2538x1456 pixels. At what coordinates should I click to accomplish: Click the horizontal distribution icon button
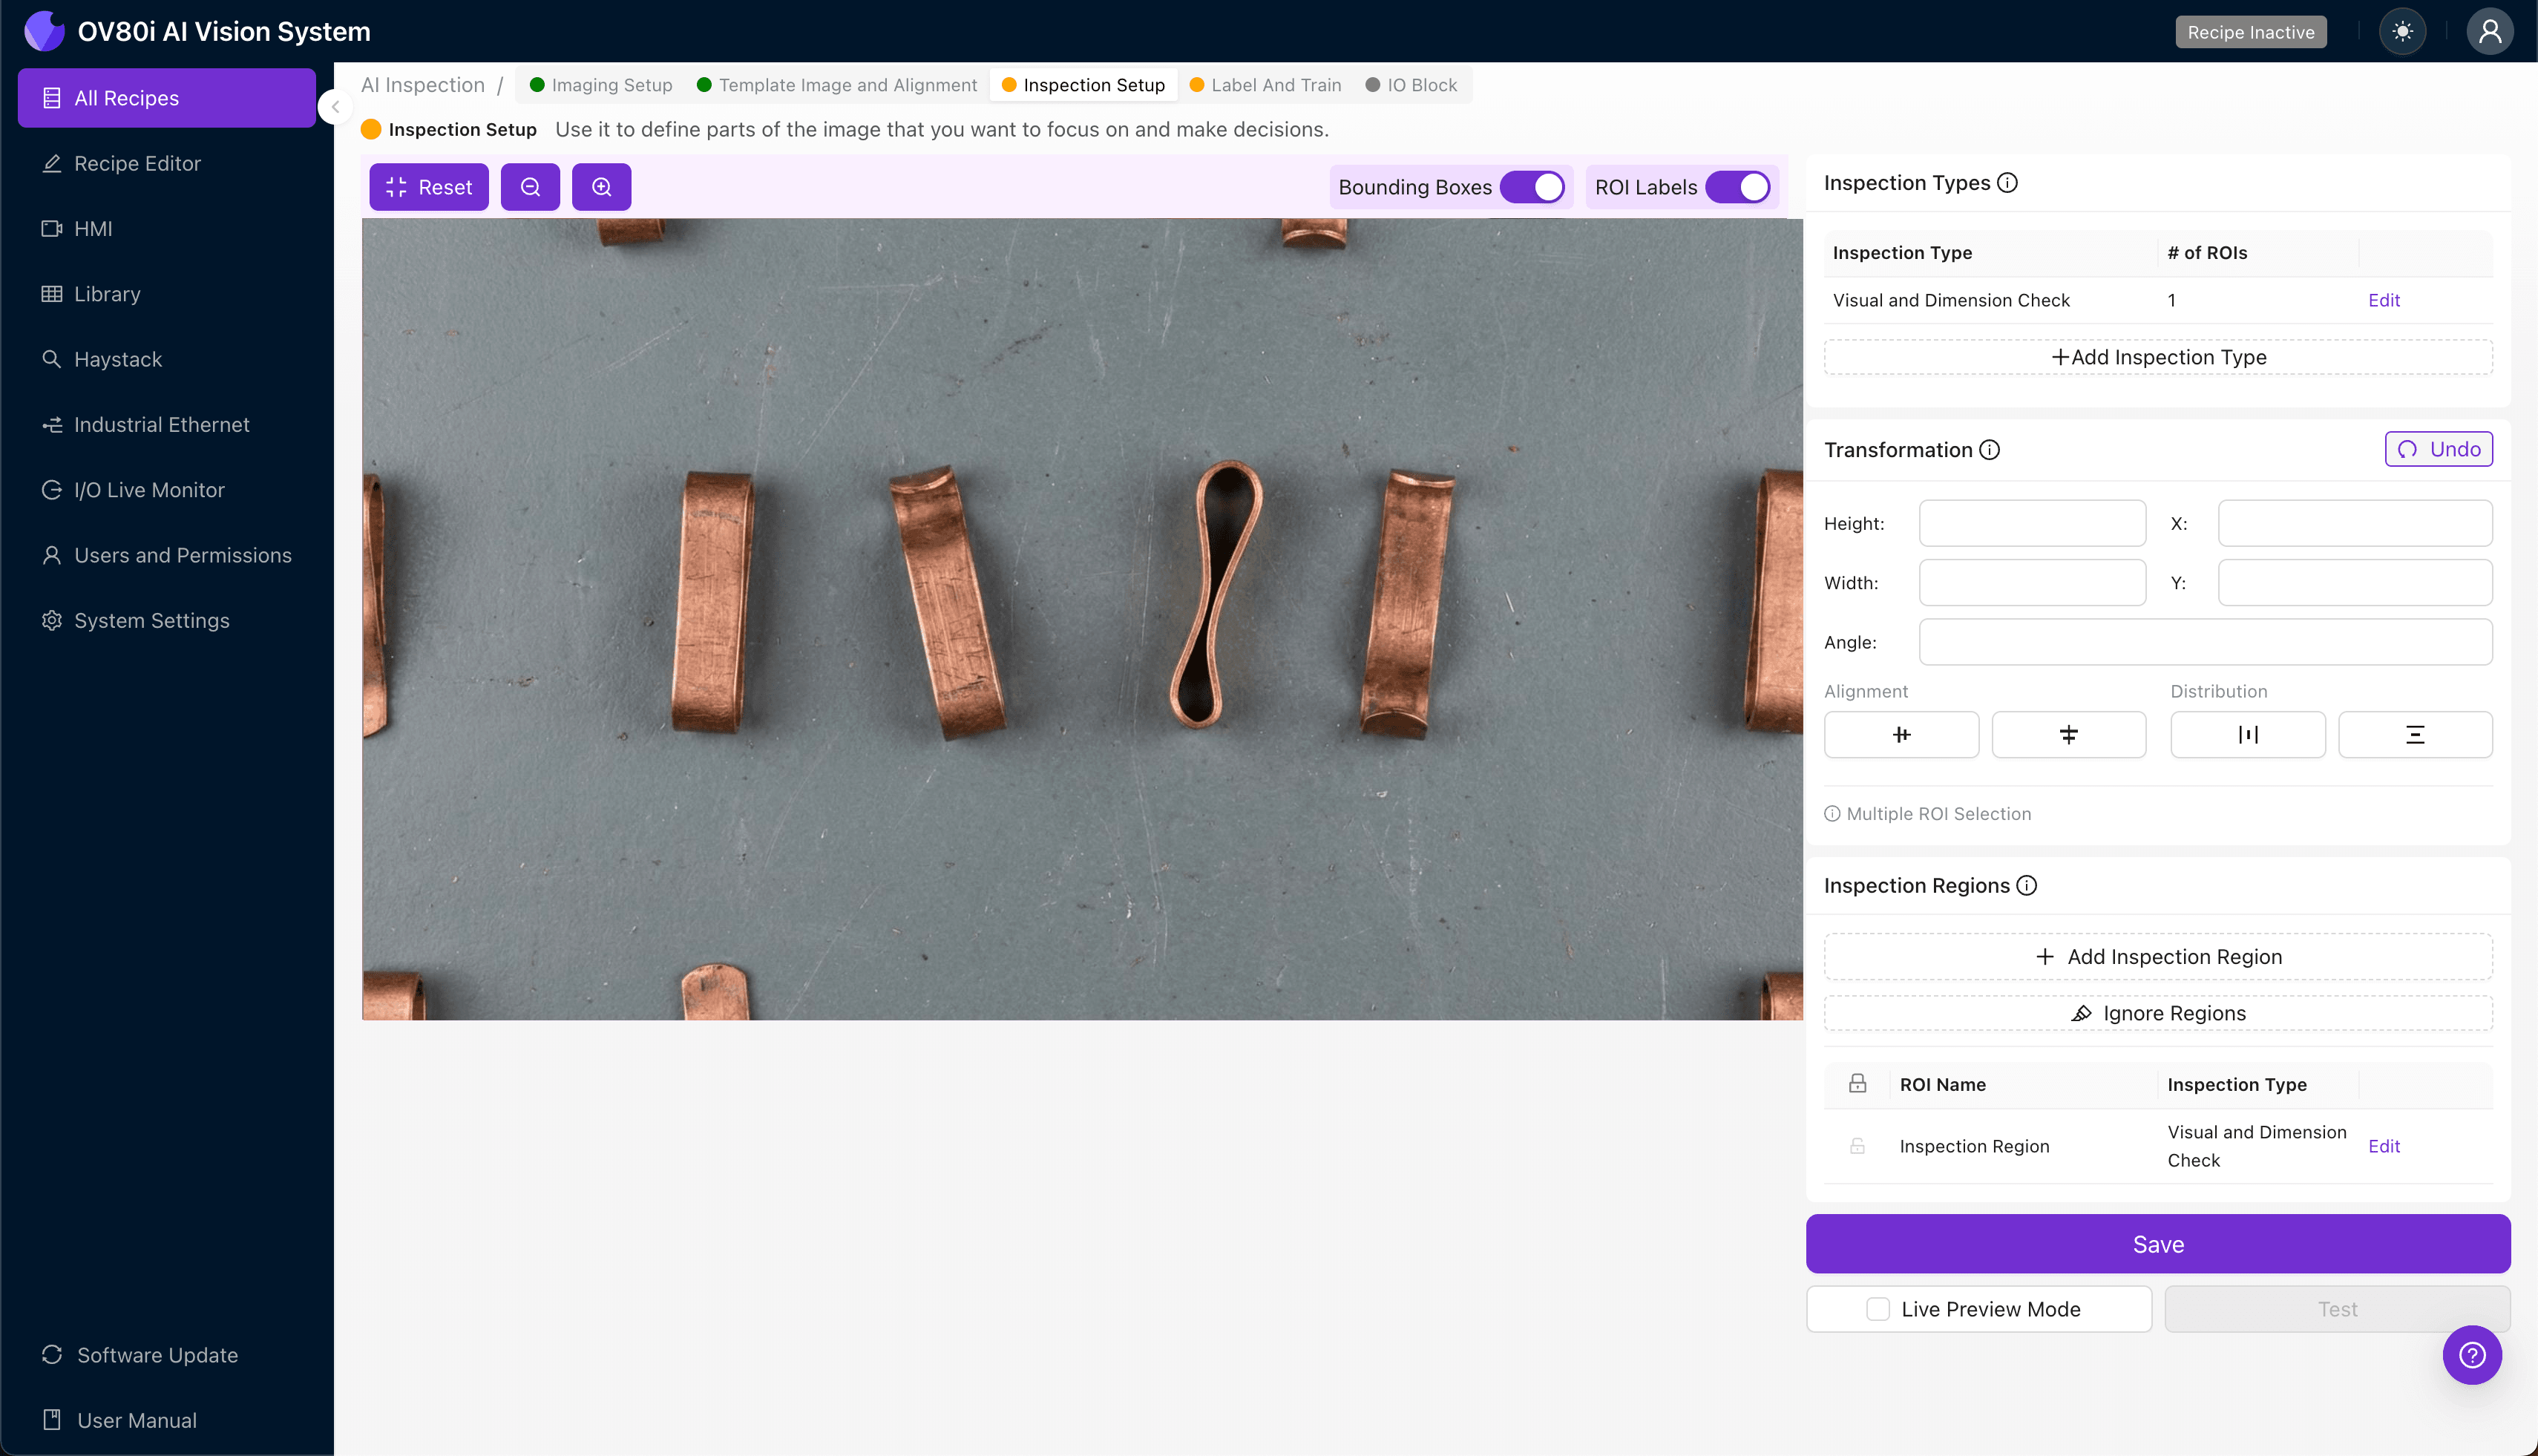(2247, 735)
